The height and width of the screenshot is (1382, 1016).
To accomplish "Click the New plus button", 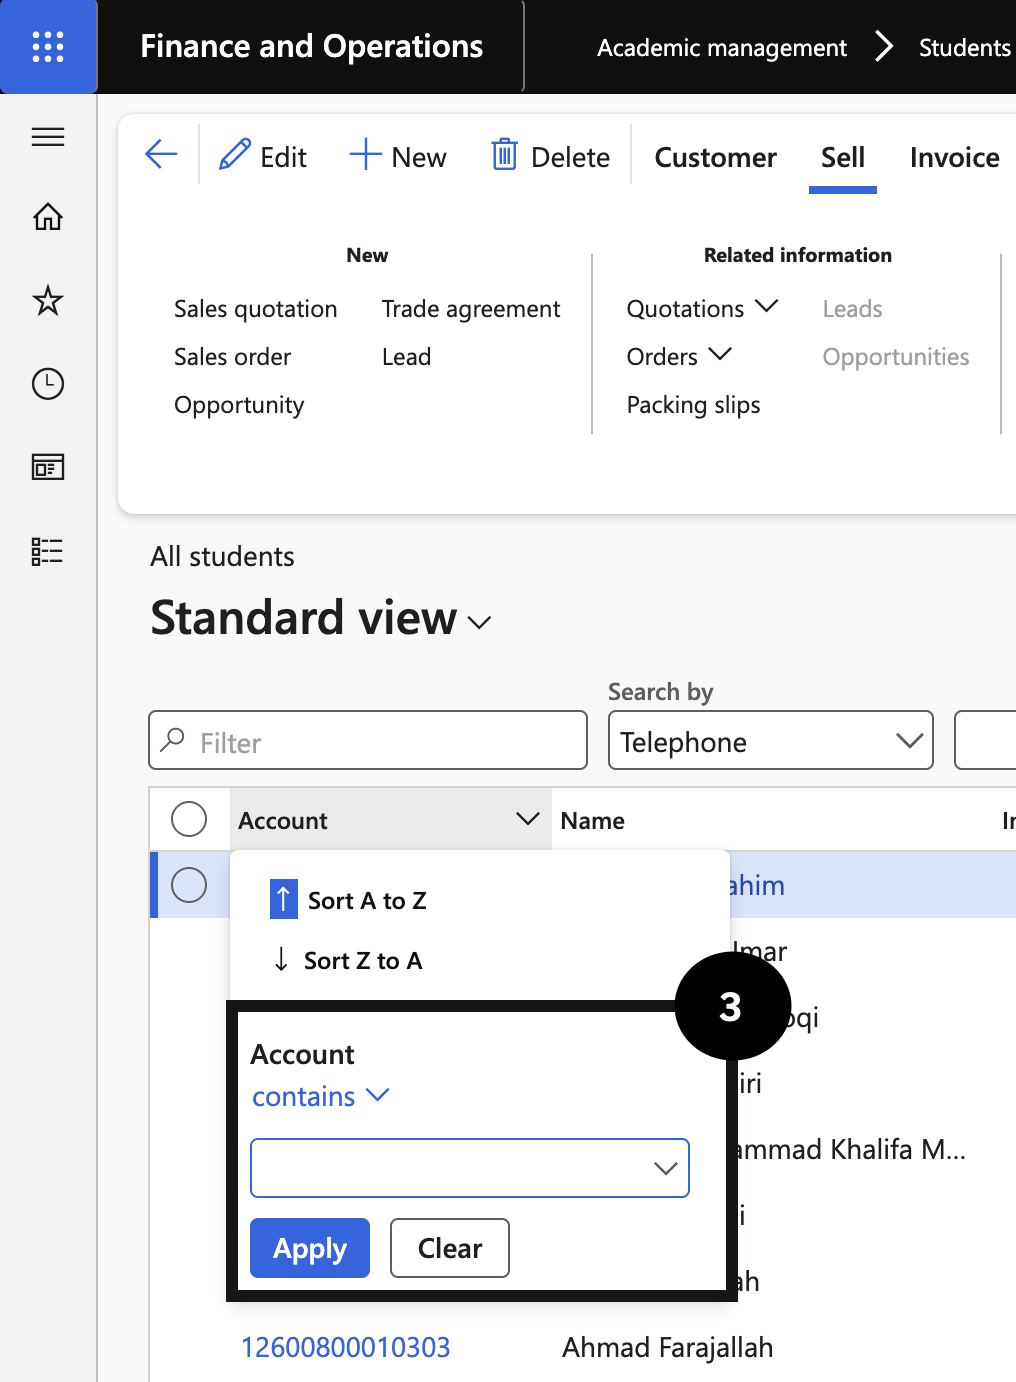I will (x=398, y=156).
